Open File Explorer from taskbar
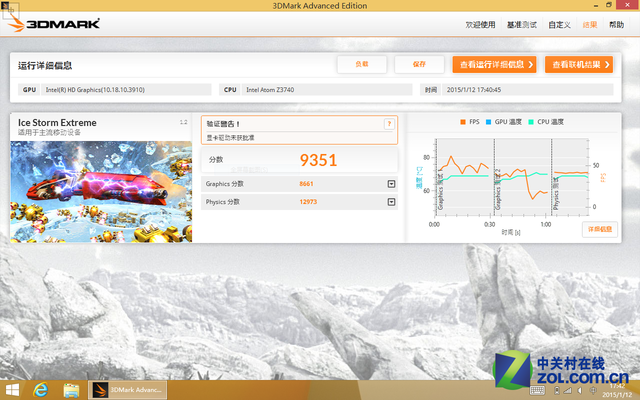 point(71,391)
